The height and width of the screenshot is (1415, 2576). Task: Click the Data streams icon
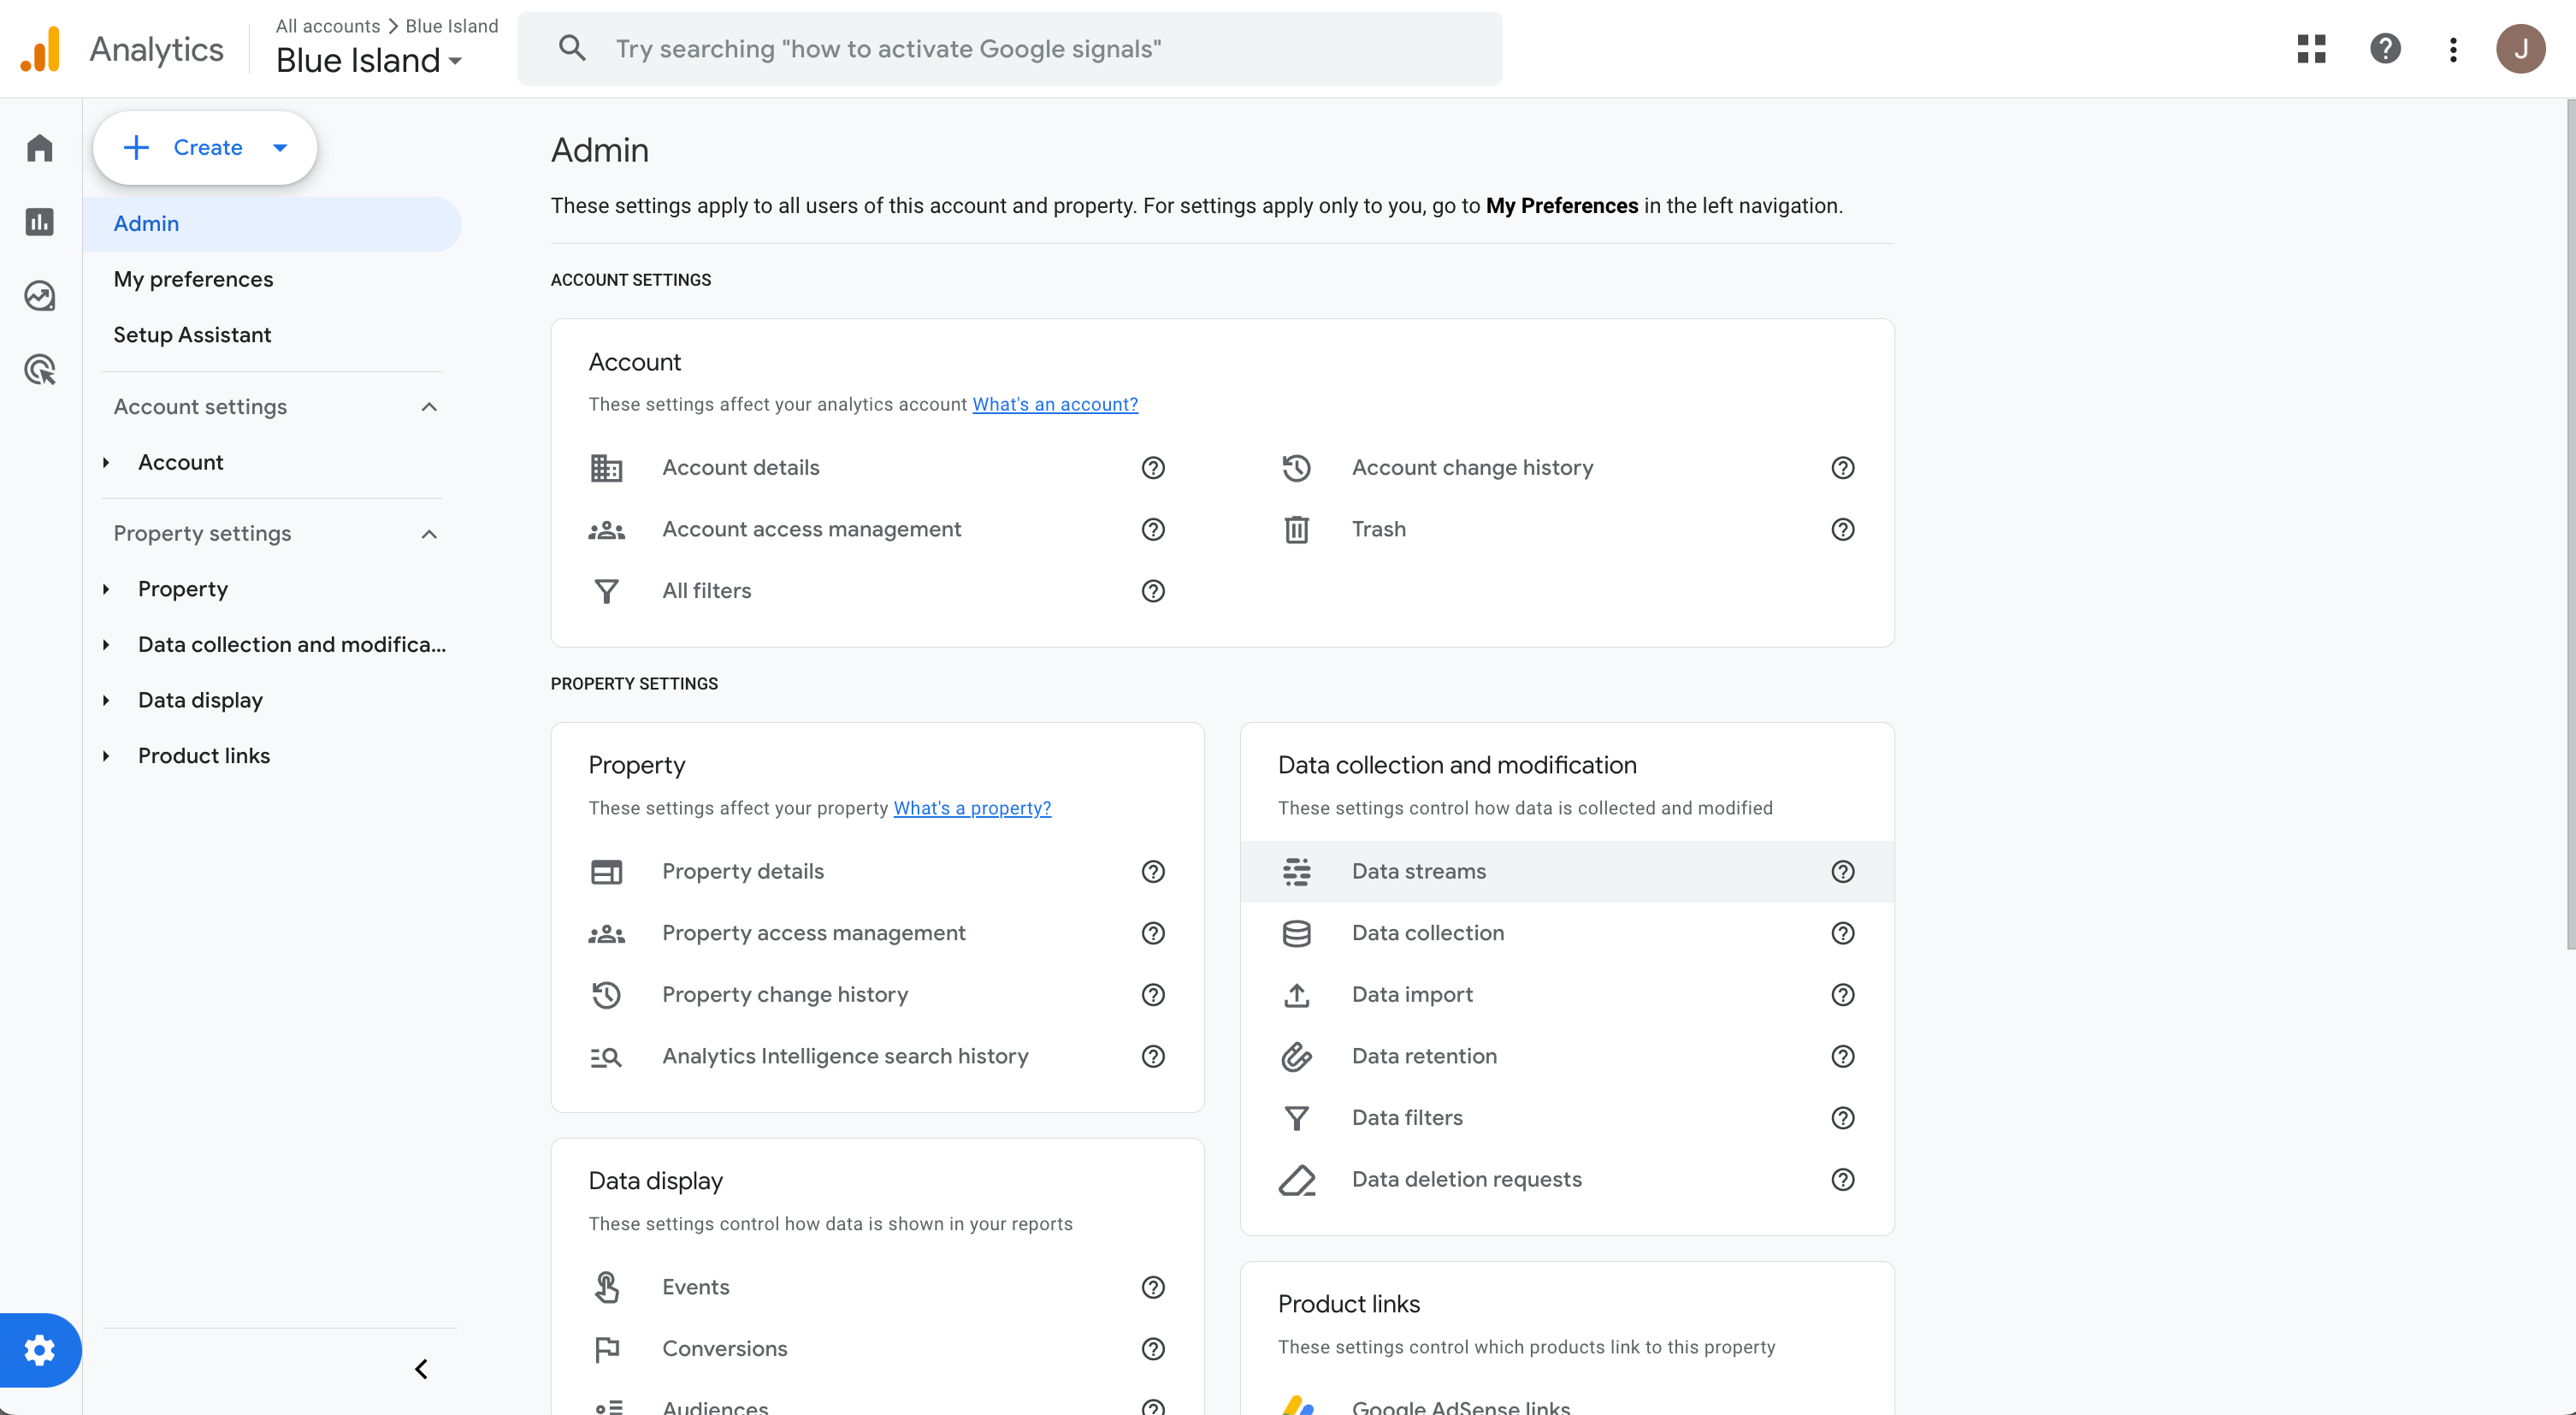(x=1296, y=872)
